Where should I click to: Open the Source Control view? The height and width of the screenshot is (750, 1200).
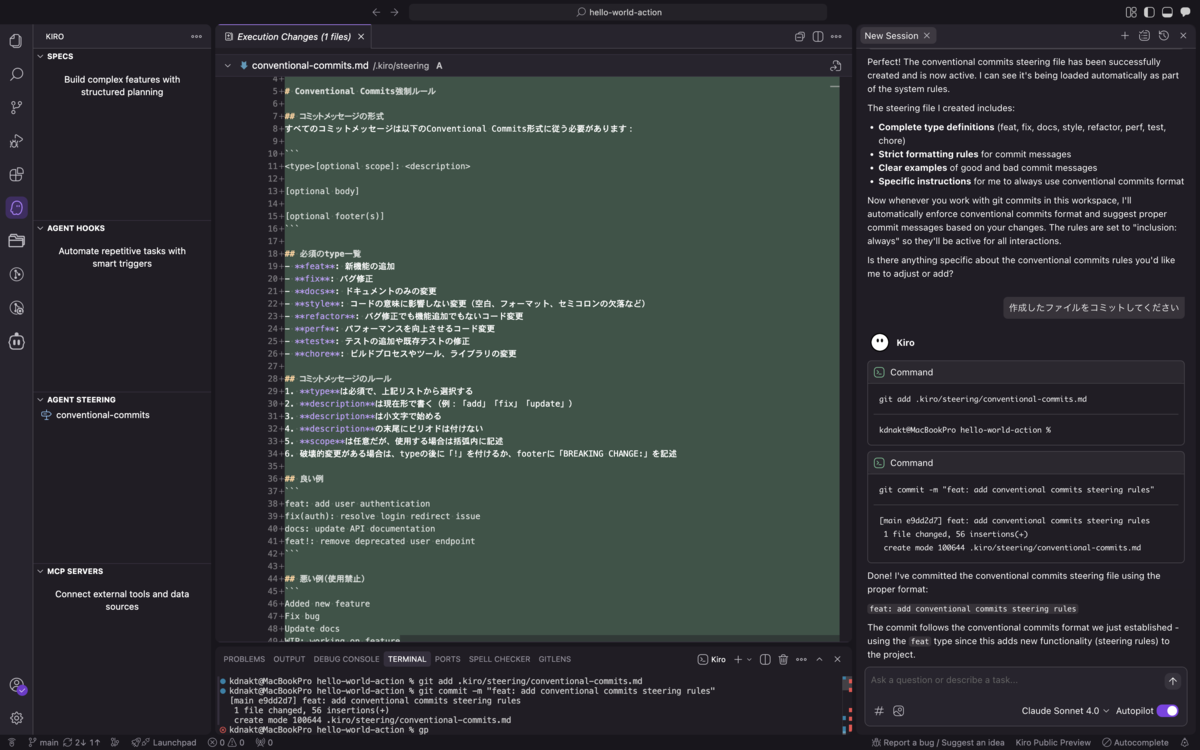pos(15,106)
